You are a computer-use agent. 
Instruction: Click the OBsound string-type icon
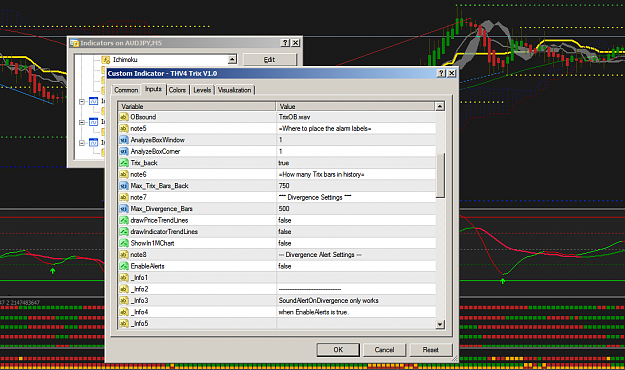pyautogui.click(x=124, y=117)
